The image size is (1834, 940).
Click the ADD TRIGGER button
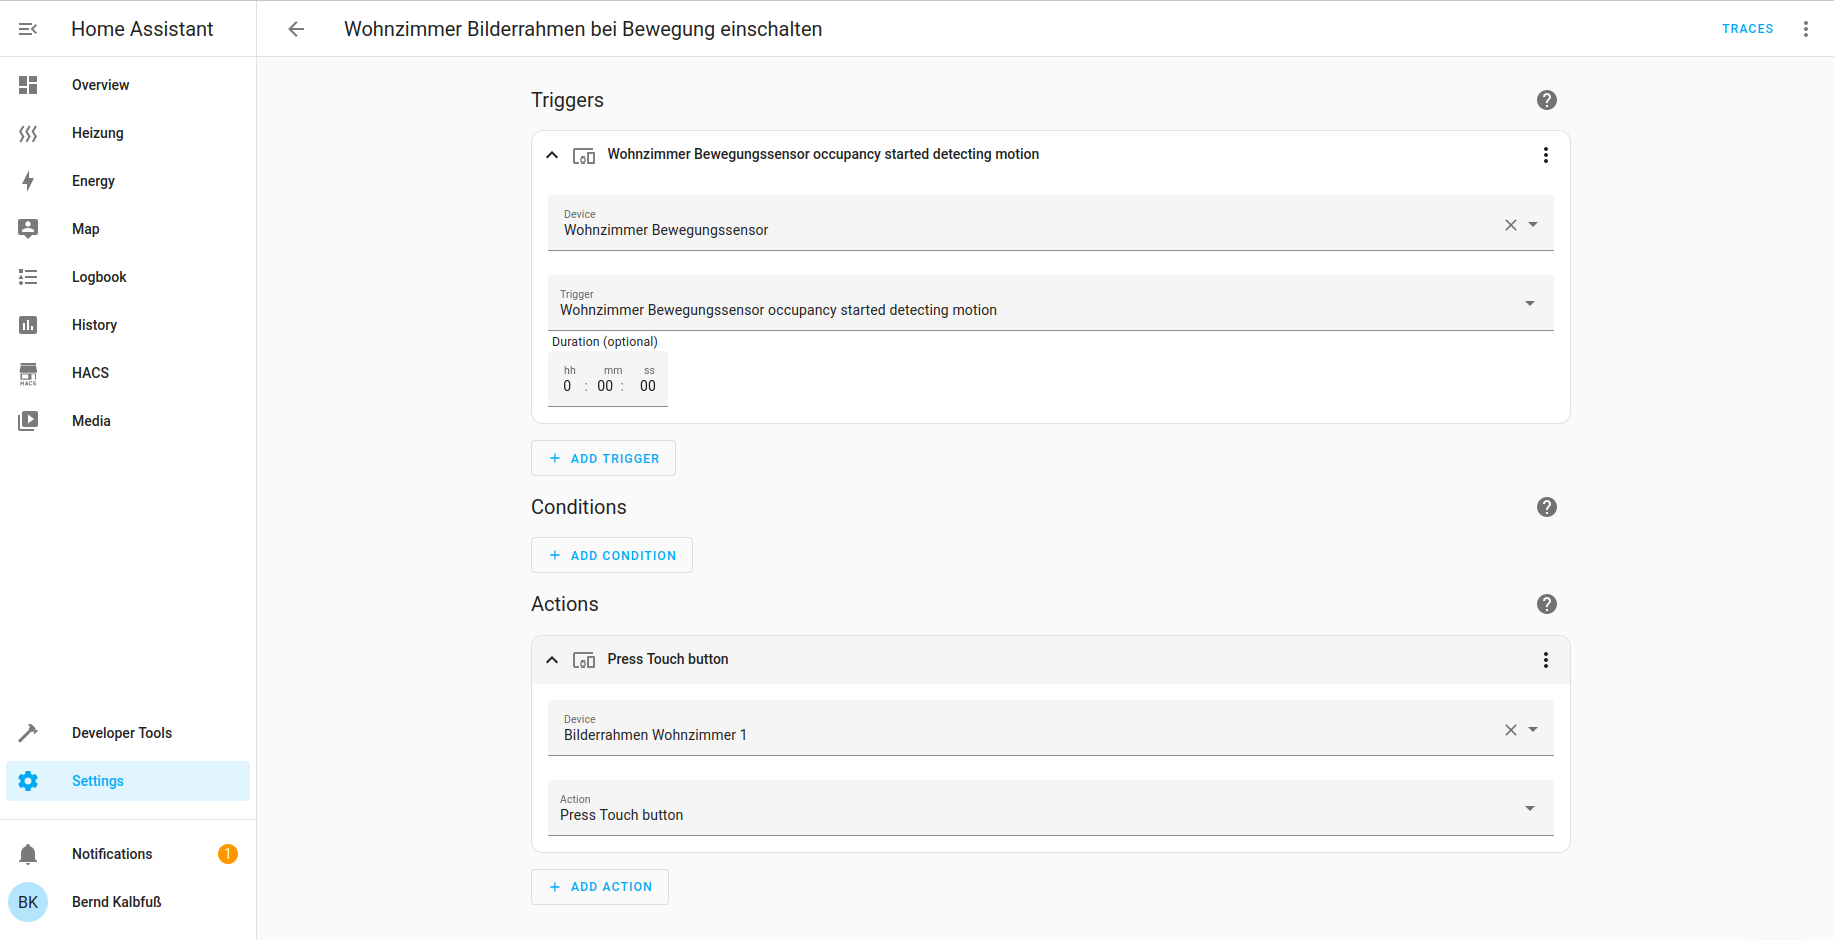(x=603, y=458)
